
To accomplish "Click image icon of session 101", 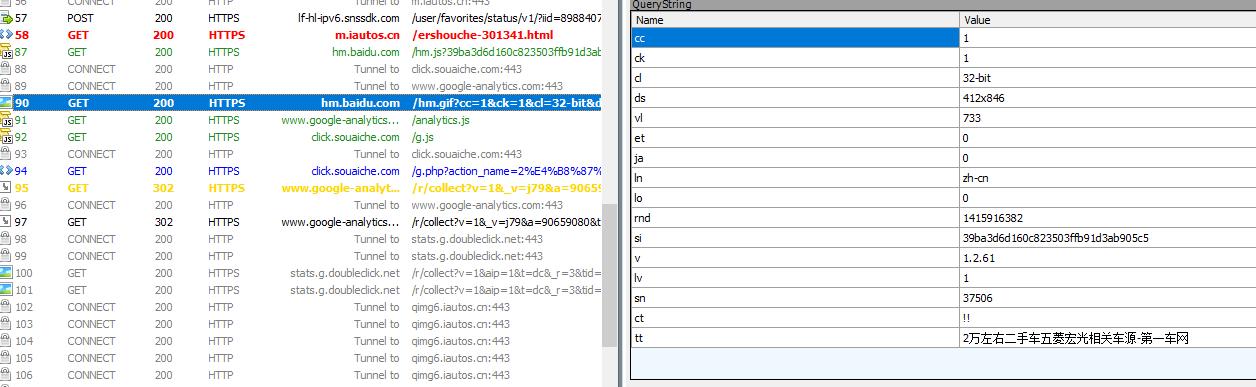I will click(x=7, y=290).
